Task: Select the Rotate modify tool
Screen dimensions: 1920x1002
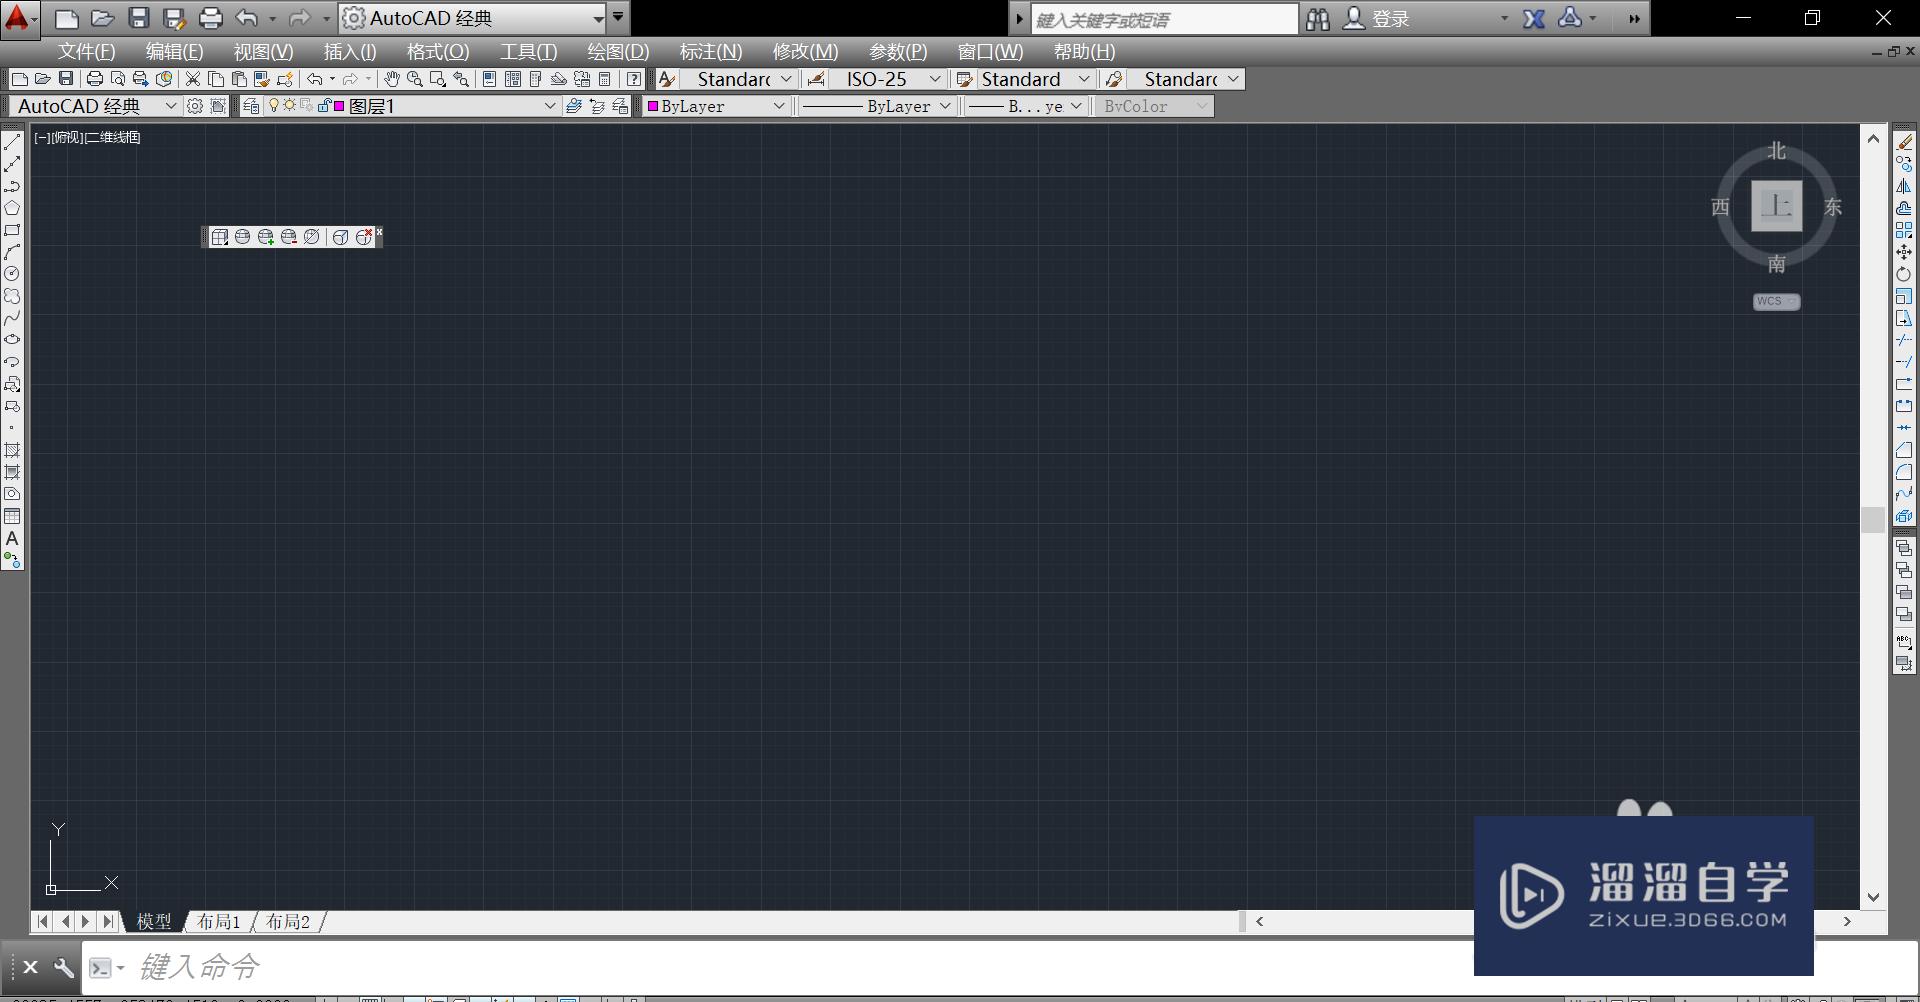Action: [1904, 274]
